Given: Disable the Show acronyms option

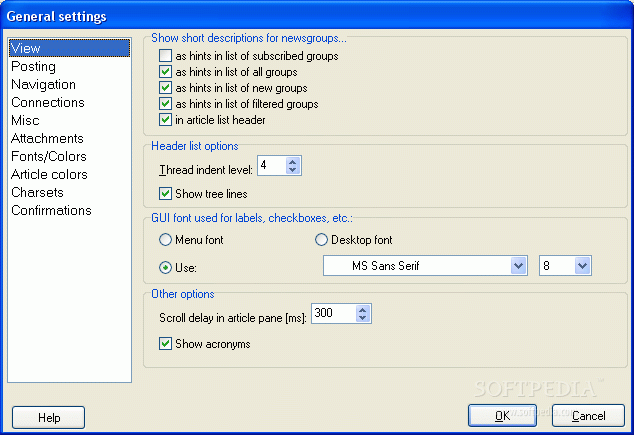Looking at the screenshot, I should 165,344.
